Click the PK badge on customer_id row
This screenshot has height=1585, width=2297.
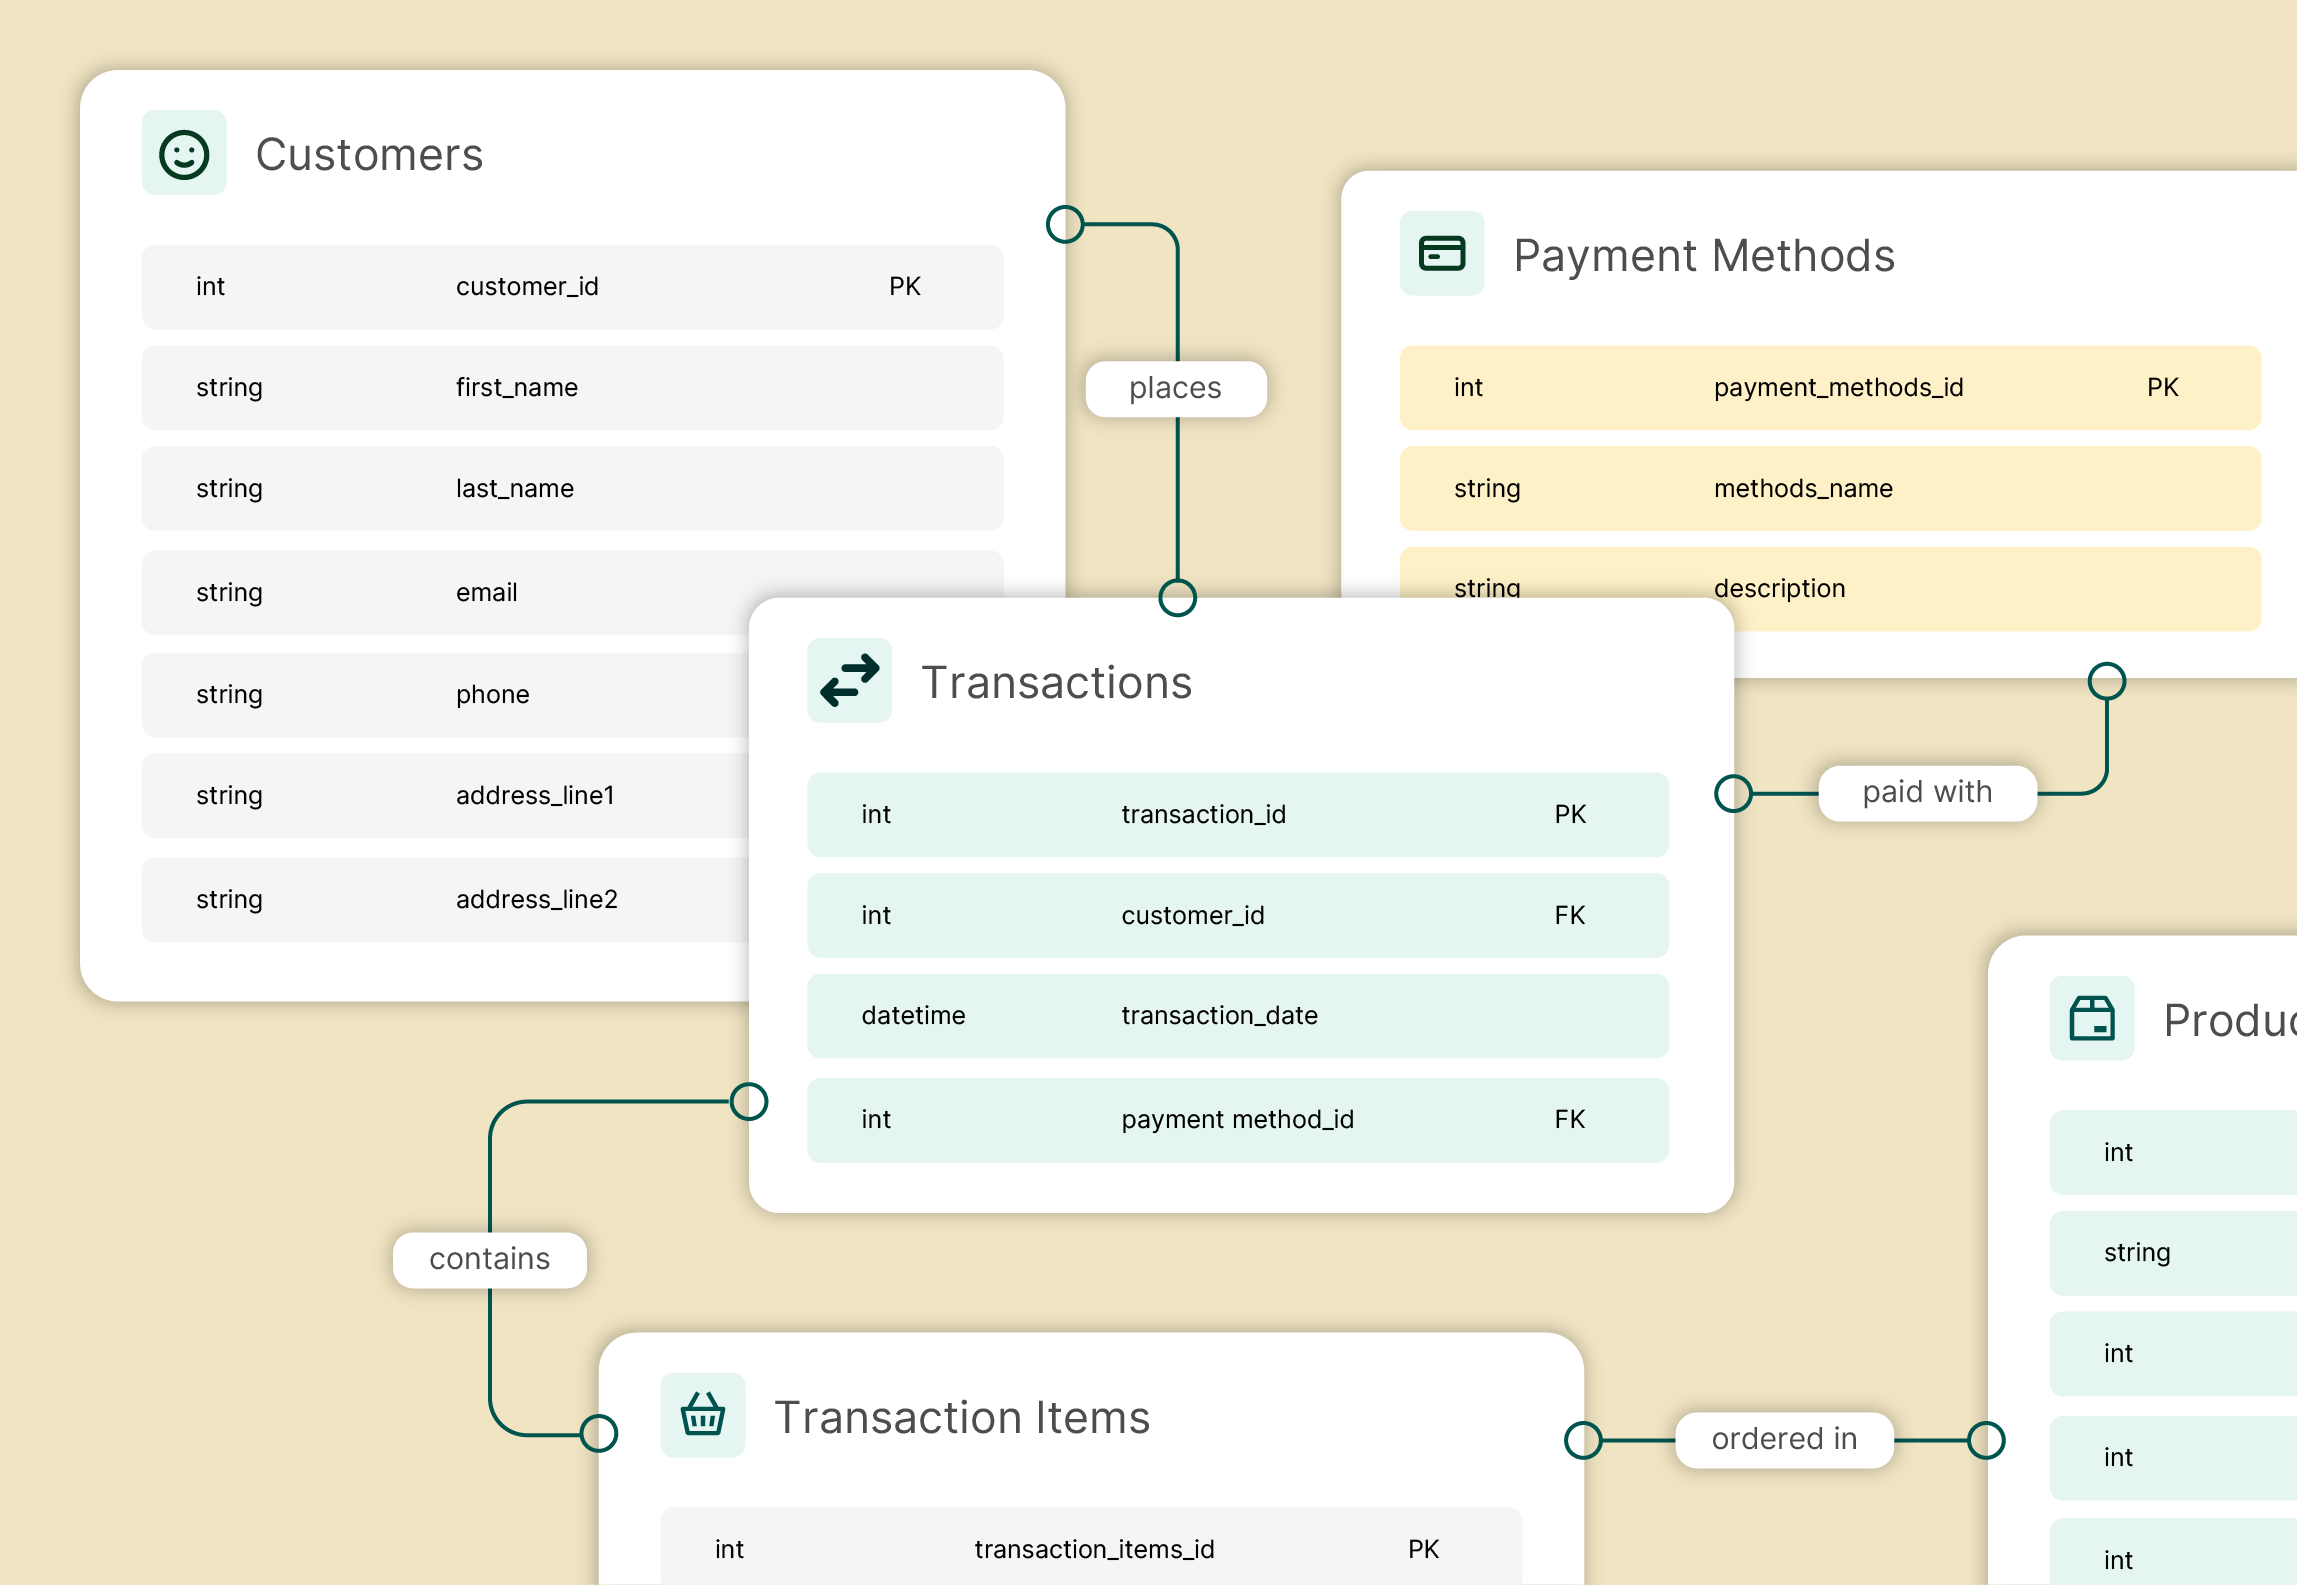[904, 287]
